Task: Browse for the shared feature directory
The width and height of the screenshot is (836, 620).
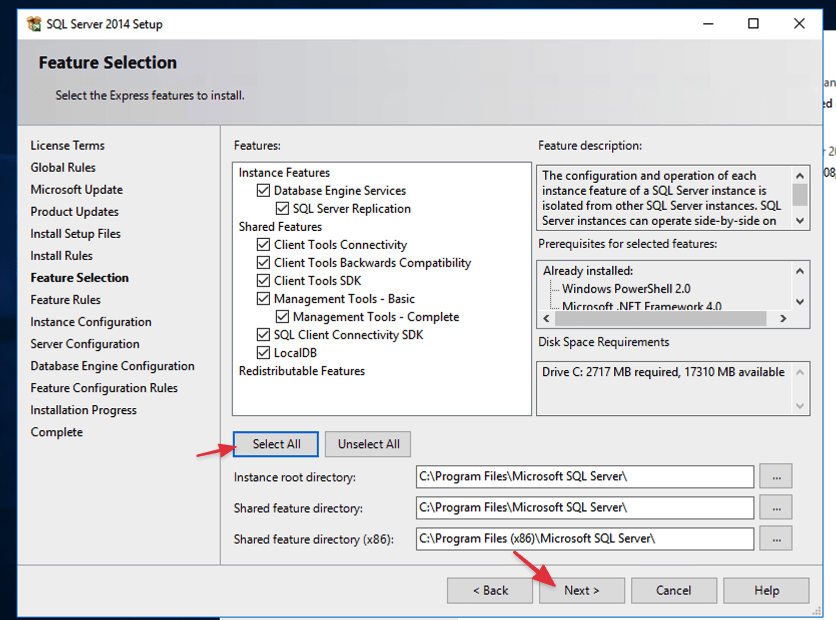Action: pos(776,507)
